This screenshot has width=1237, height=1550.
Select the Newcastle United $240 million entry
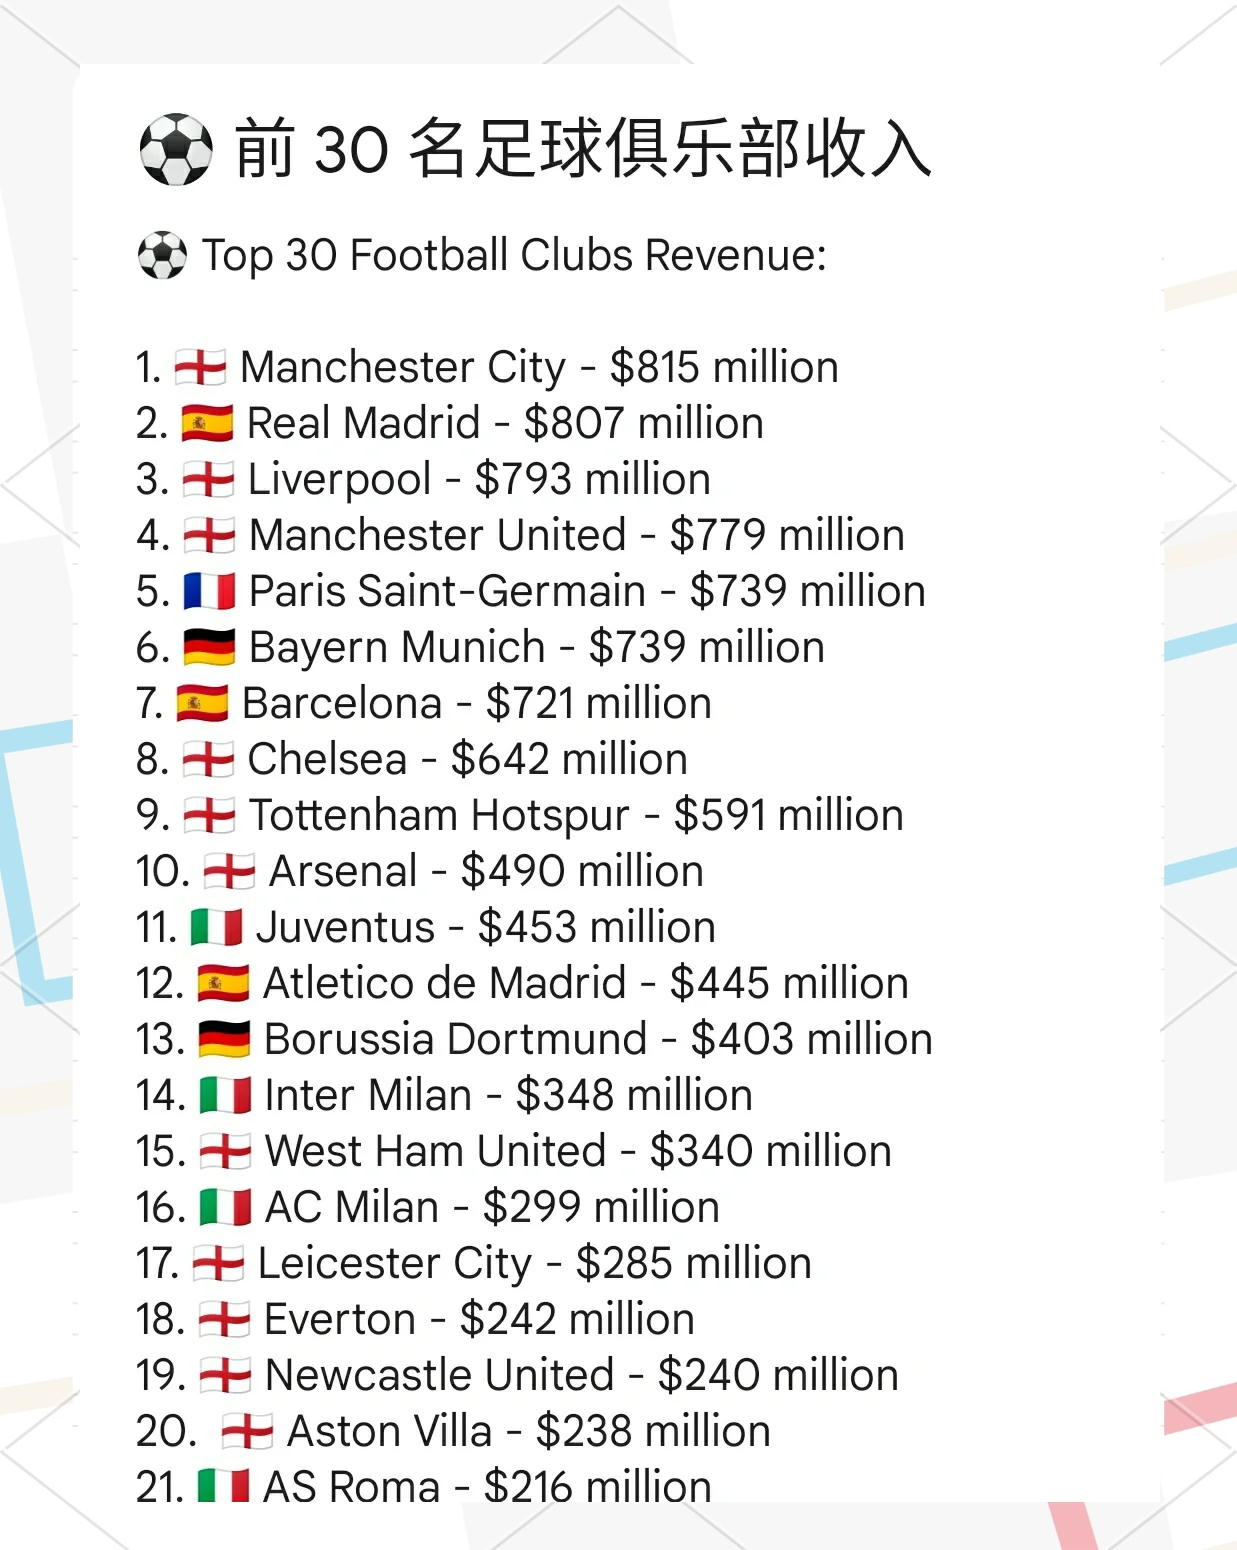(581, 1375)
